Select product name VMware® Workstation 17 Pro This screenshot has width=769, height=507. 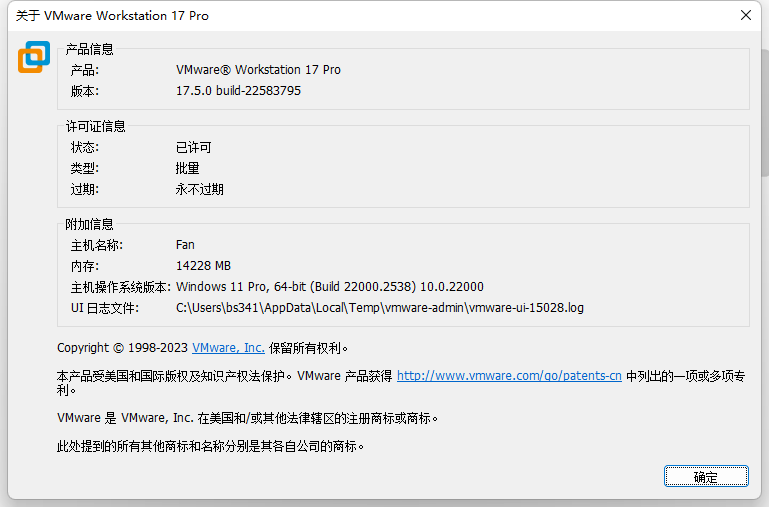[258, 70]
